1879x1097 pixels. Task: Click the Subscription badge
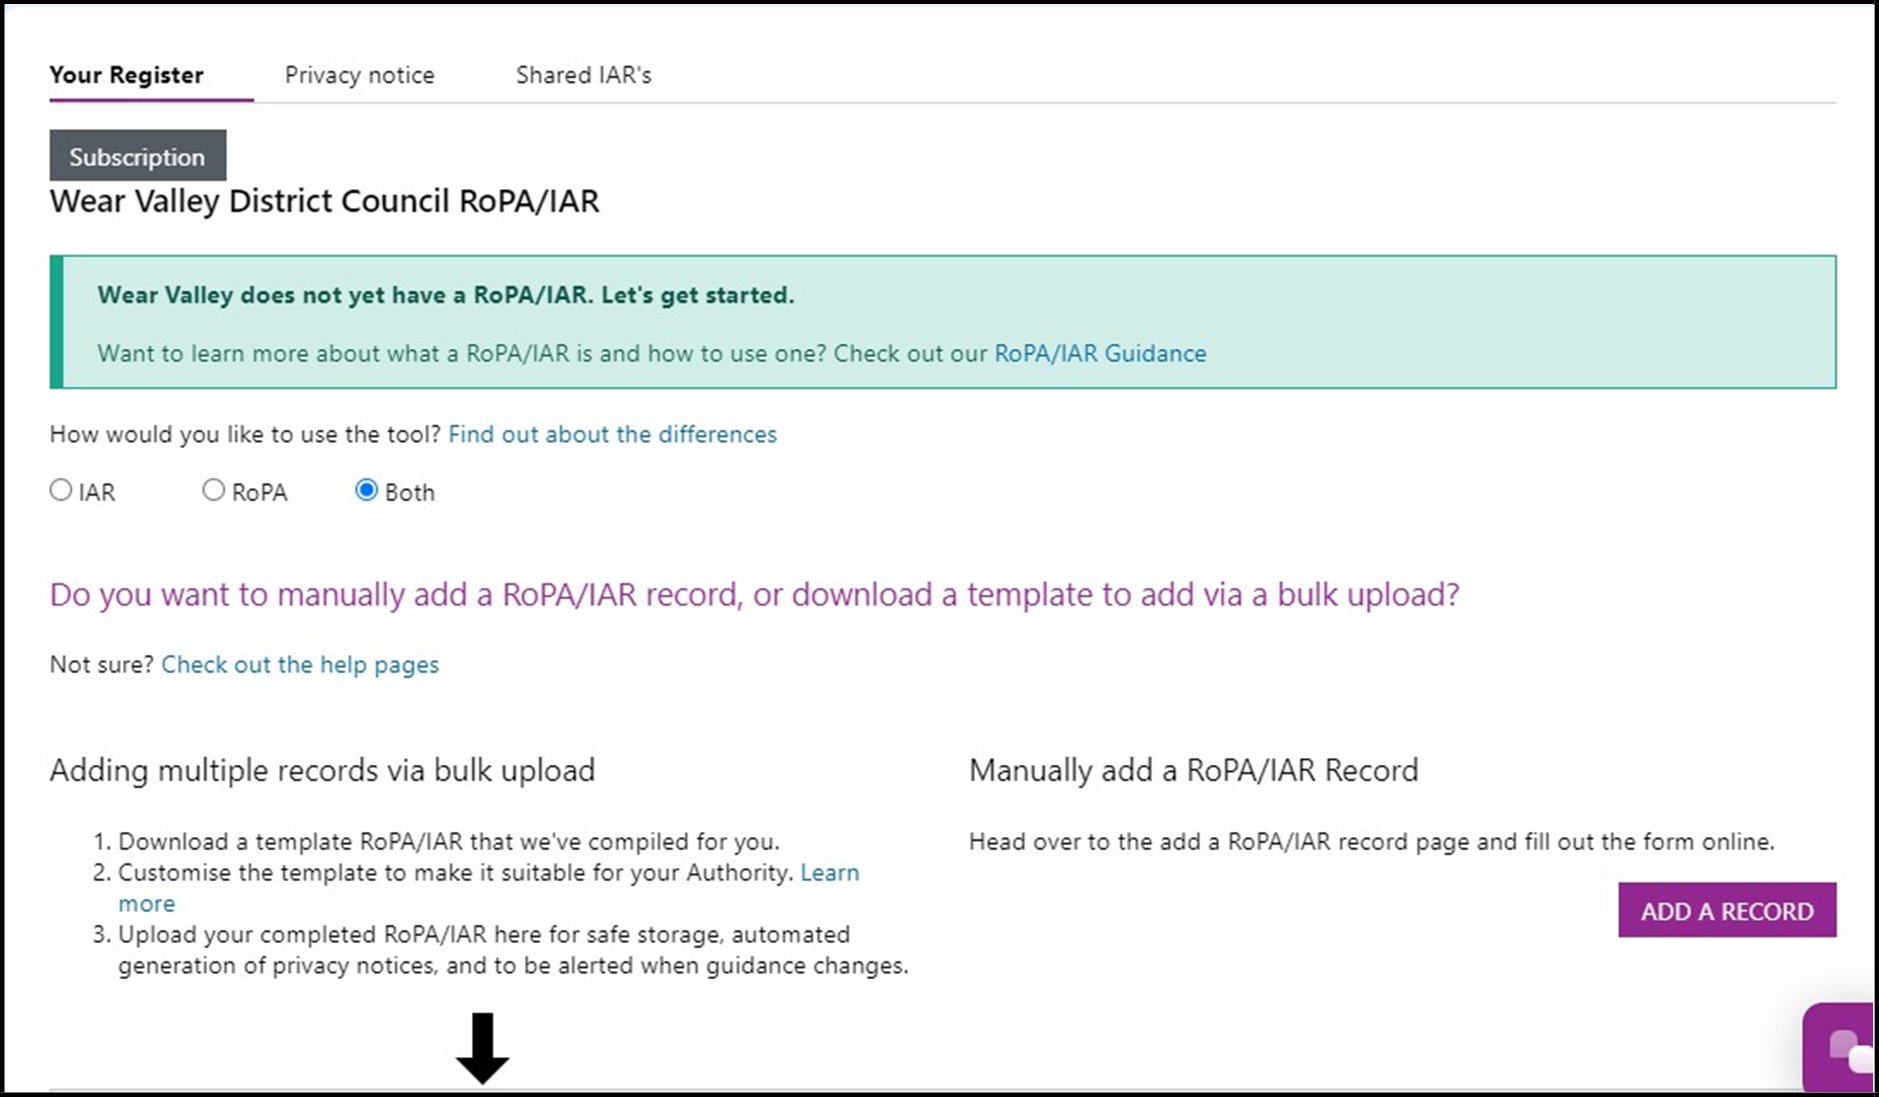138,156
